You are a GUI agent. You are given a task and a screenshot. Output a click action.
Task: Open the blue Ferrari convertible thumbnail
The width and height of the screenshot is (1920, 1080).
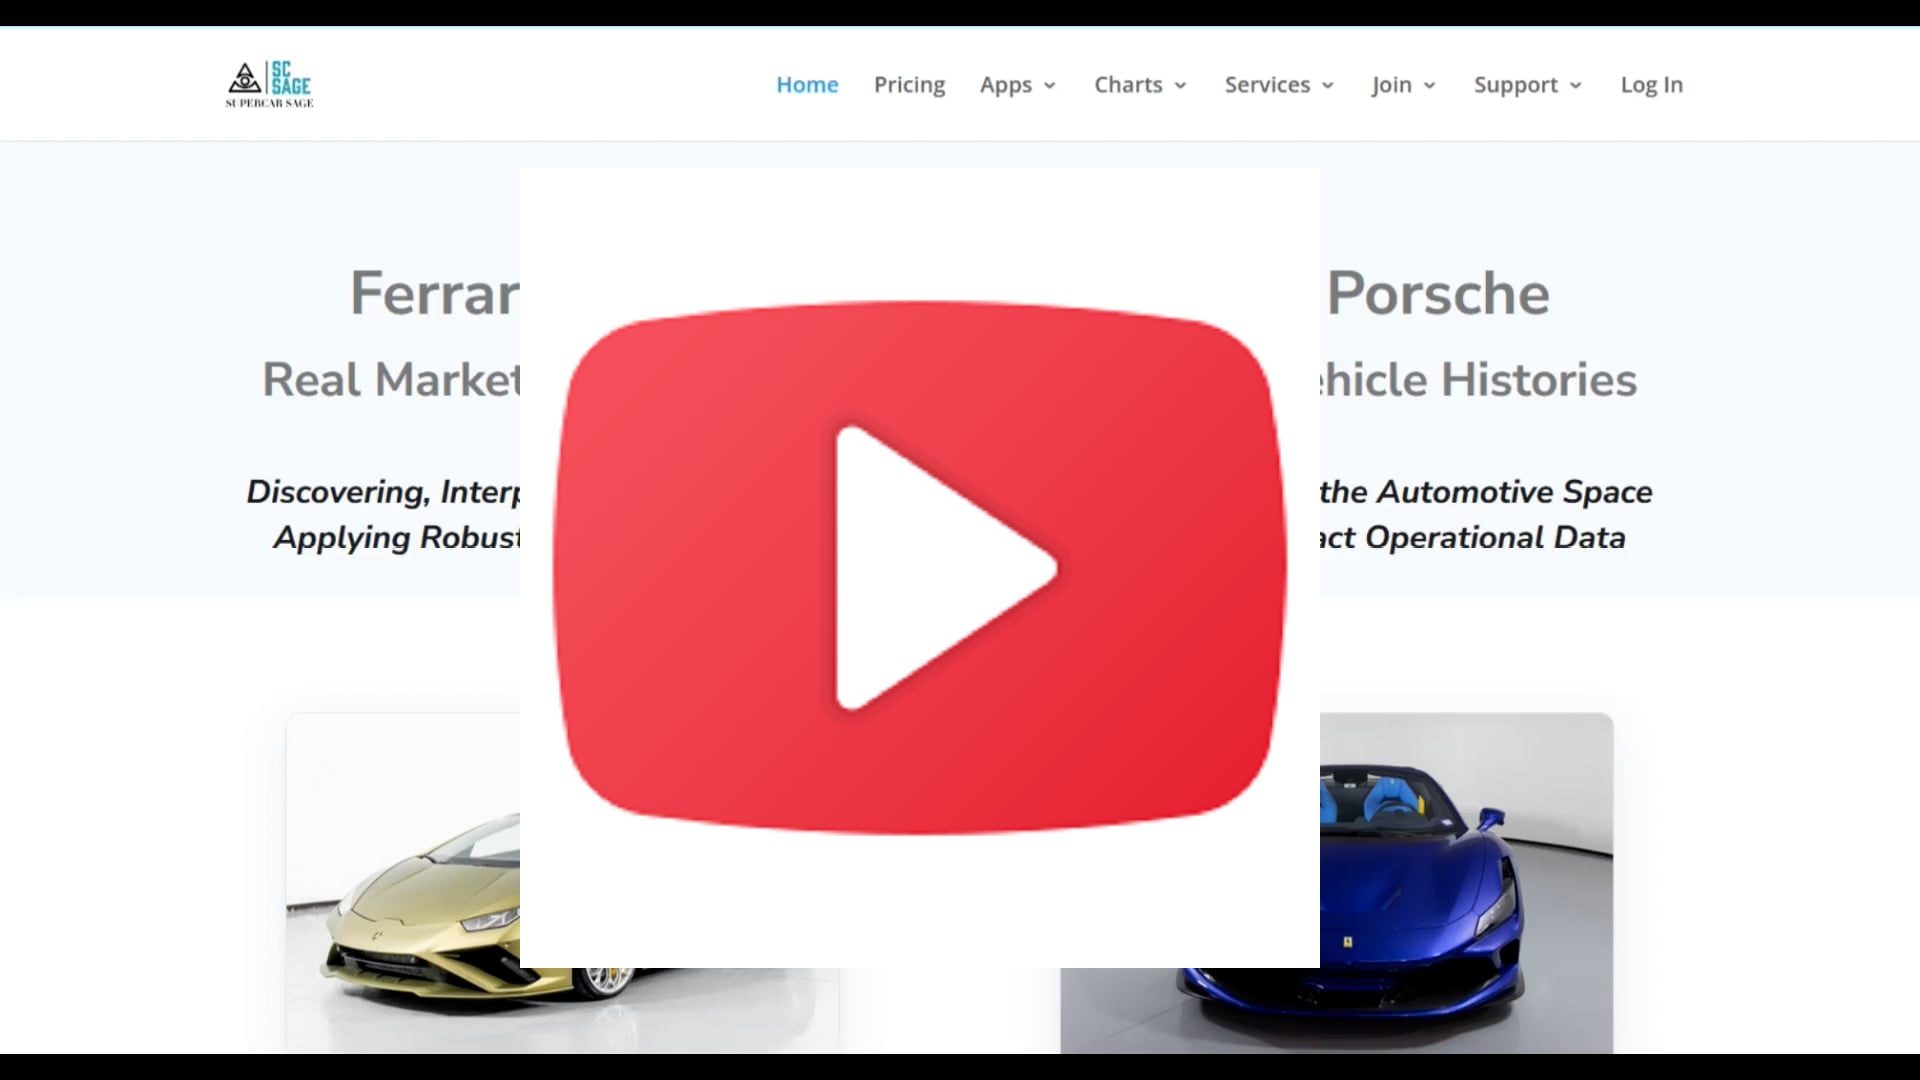[1466, 882]
